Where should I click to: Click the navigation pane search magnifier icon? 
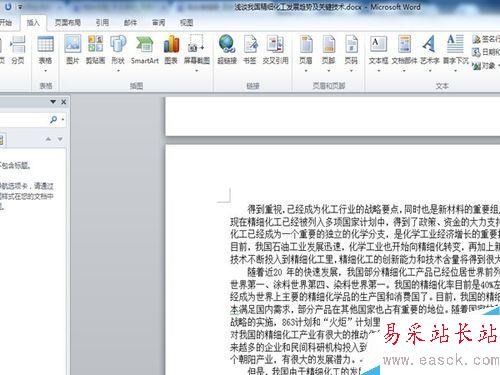[x=53, y=119]
